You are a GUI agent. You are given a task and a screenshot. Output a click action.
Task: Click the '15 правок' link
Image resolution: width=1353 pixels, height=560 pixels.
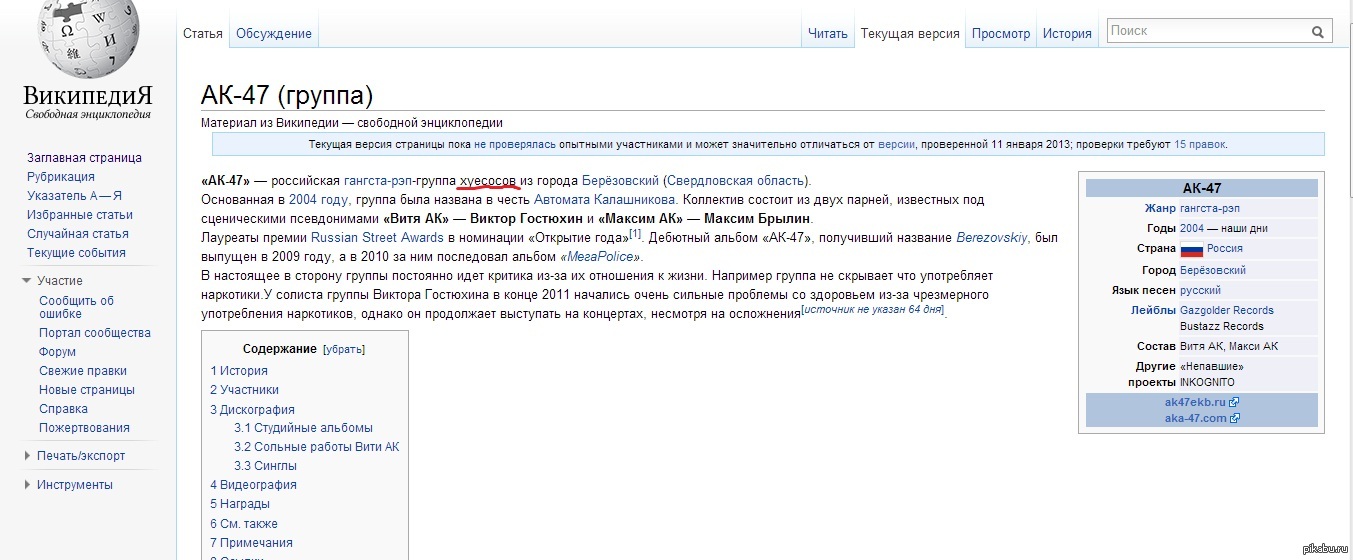[1200, 144]
